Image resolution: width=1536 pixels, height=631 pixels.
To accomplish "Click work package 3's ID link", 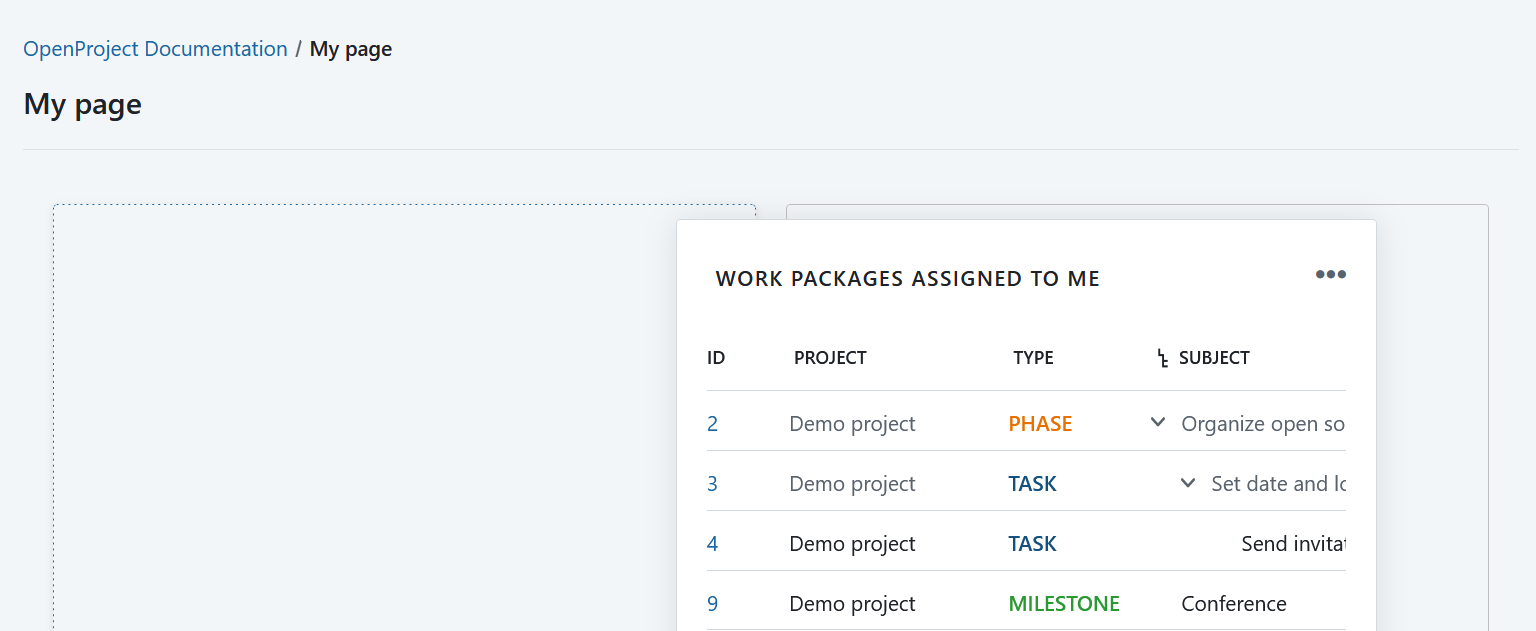I will tap(712, 483).
